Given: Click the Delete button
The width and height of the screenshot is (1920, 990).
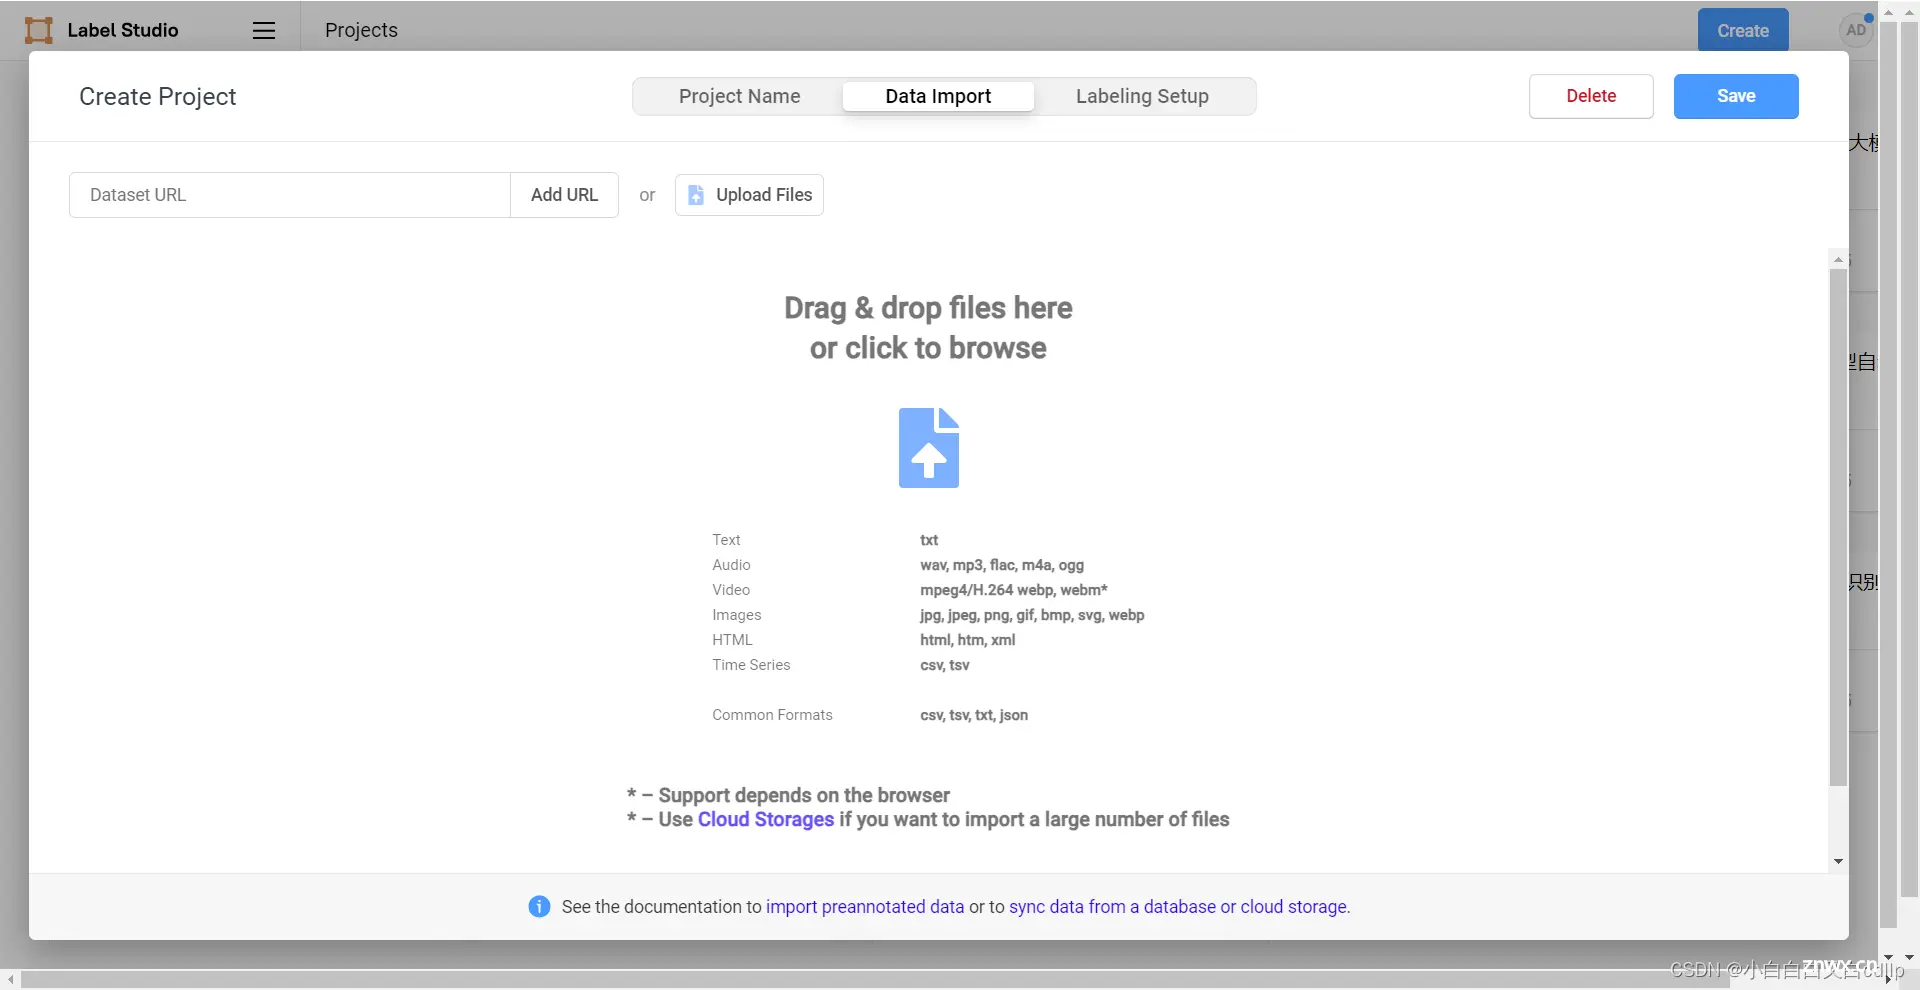Looking at the screenshot, I should [x=1591, y=96].
